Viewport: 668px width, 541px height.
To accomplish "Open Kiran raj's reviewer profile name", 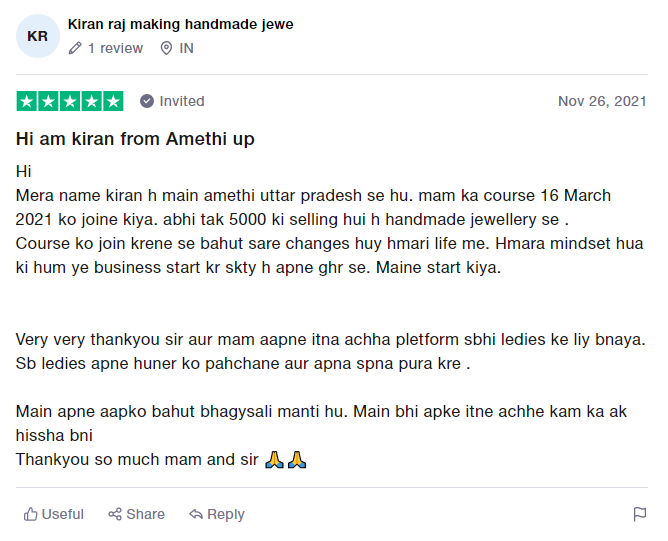I will (180, 24).
